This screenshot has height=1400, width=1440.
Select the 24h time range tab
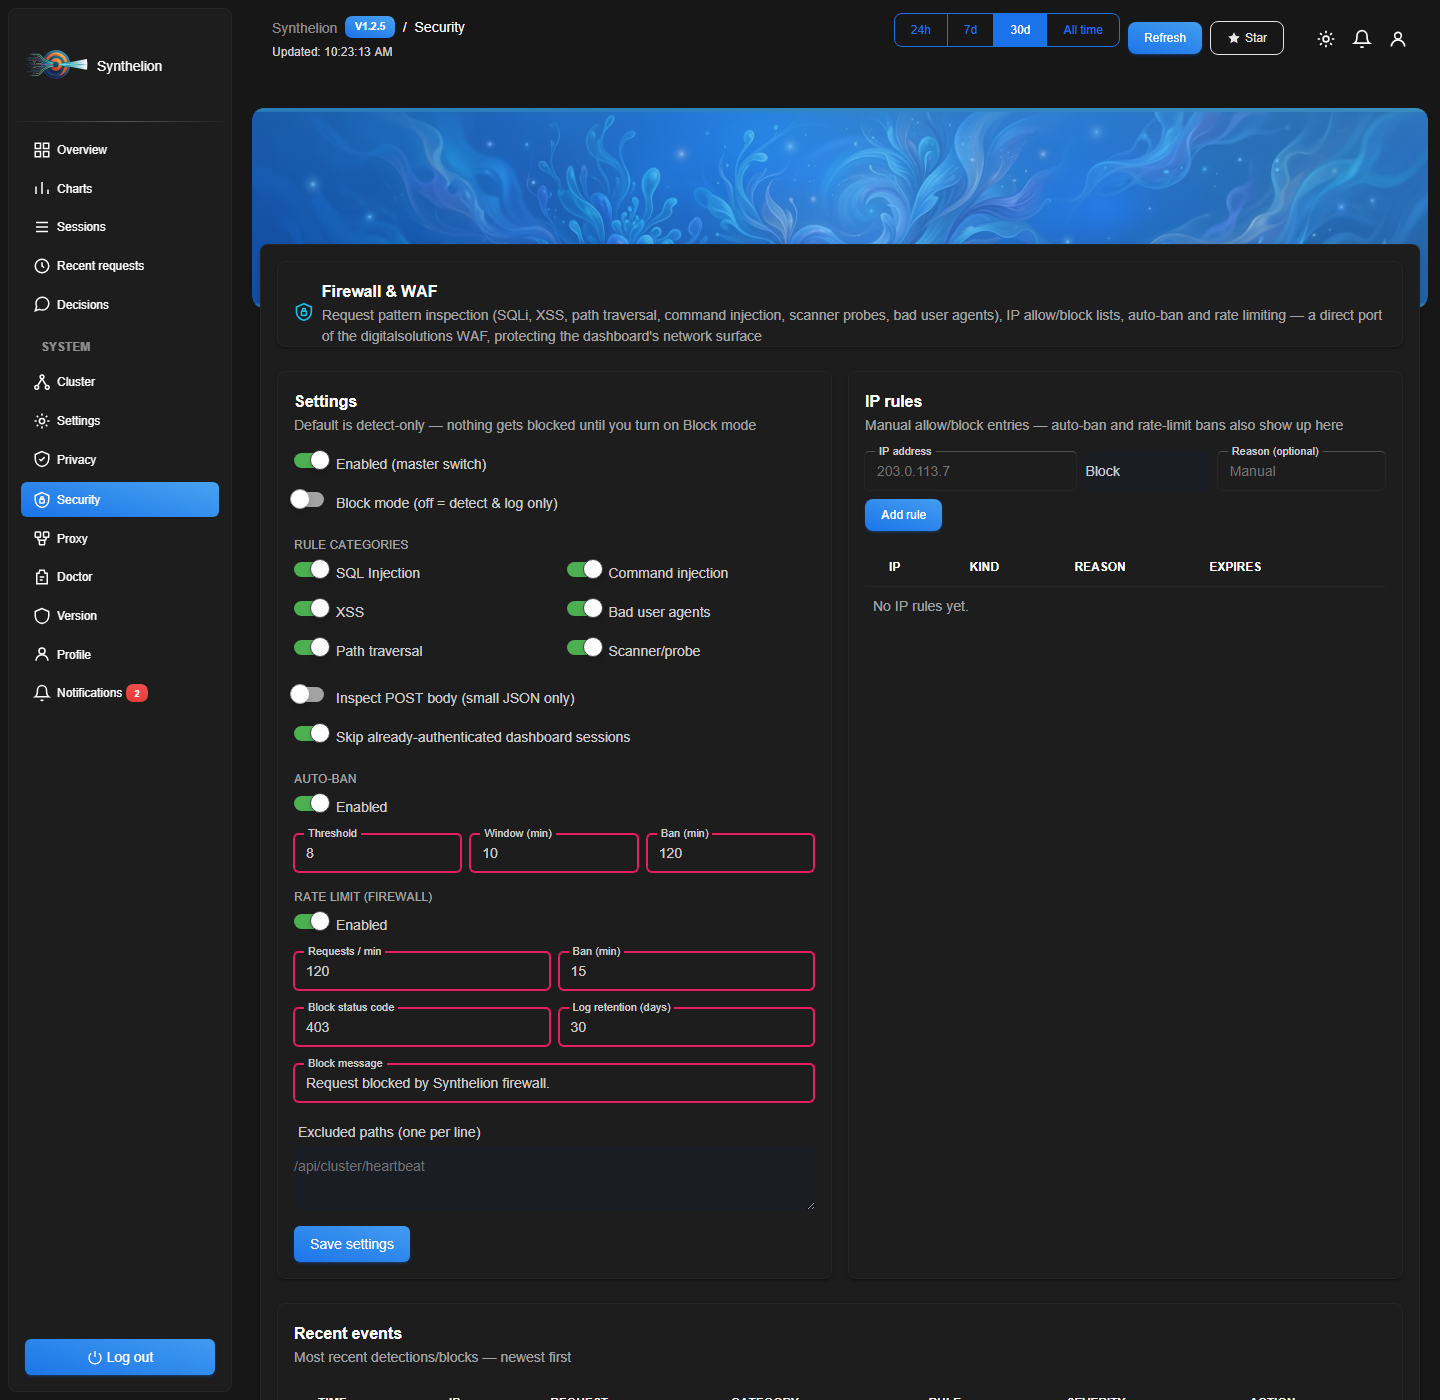921,30
